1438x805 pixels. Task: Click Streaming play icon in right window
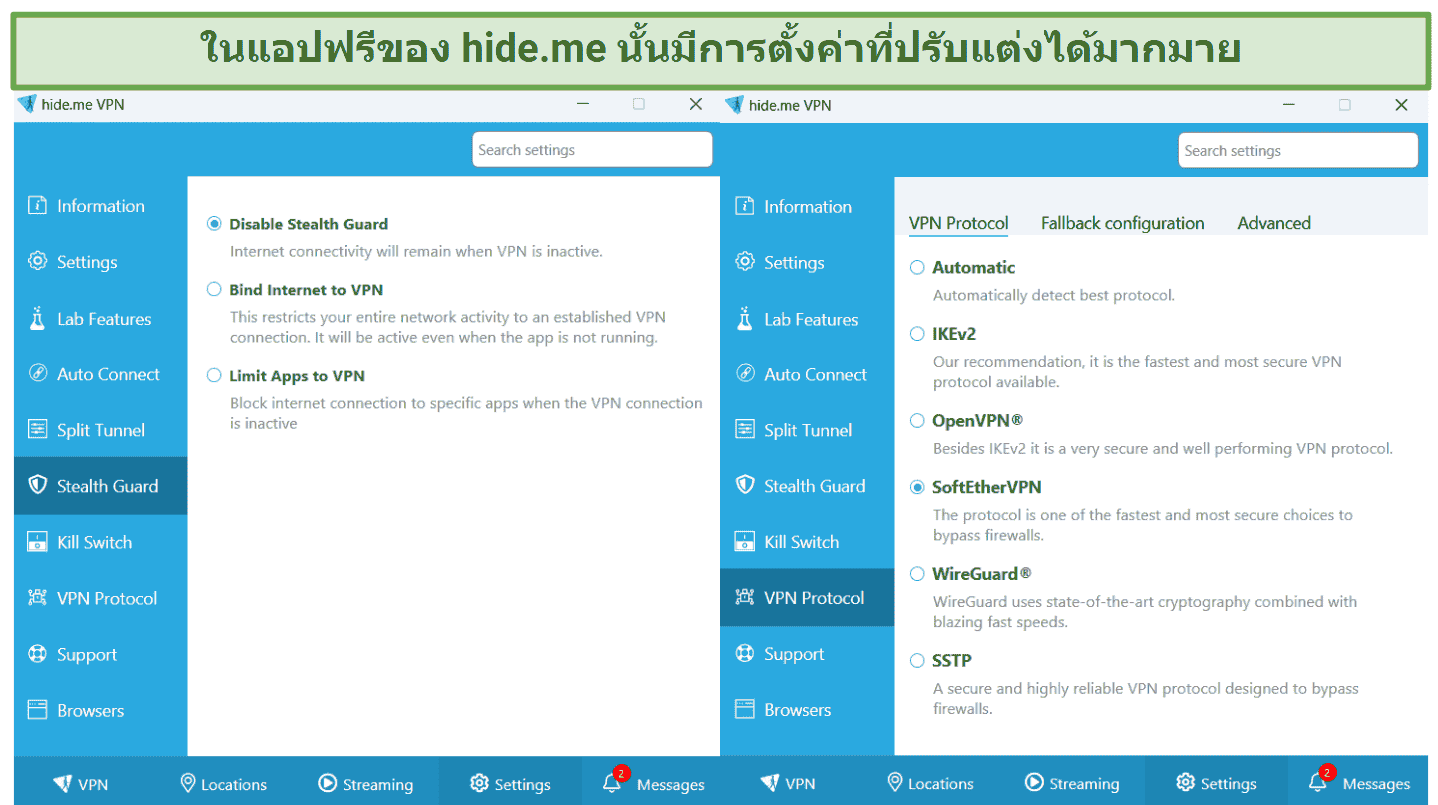[x=1034, y=783]
